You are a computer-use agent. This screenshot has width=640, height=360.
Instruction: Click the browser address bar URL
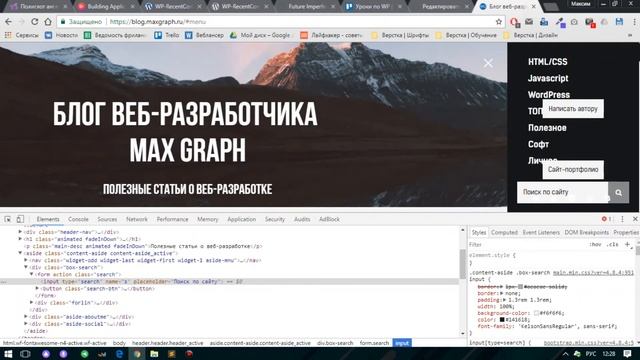pos(158,22)
